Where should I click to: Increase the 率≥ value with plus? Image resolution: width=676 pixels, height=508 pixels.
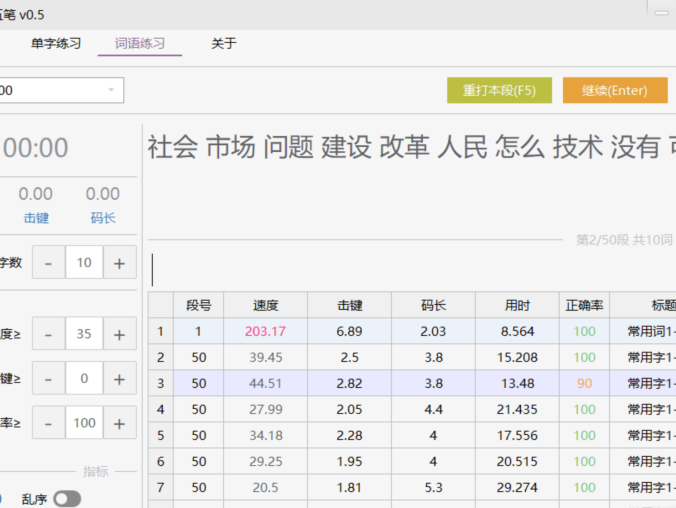point(119,423)
